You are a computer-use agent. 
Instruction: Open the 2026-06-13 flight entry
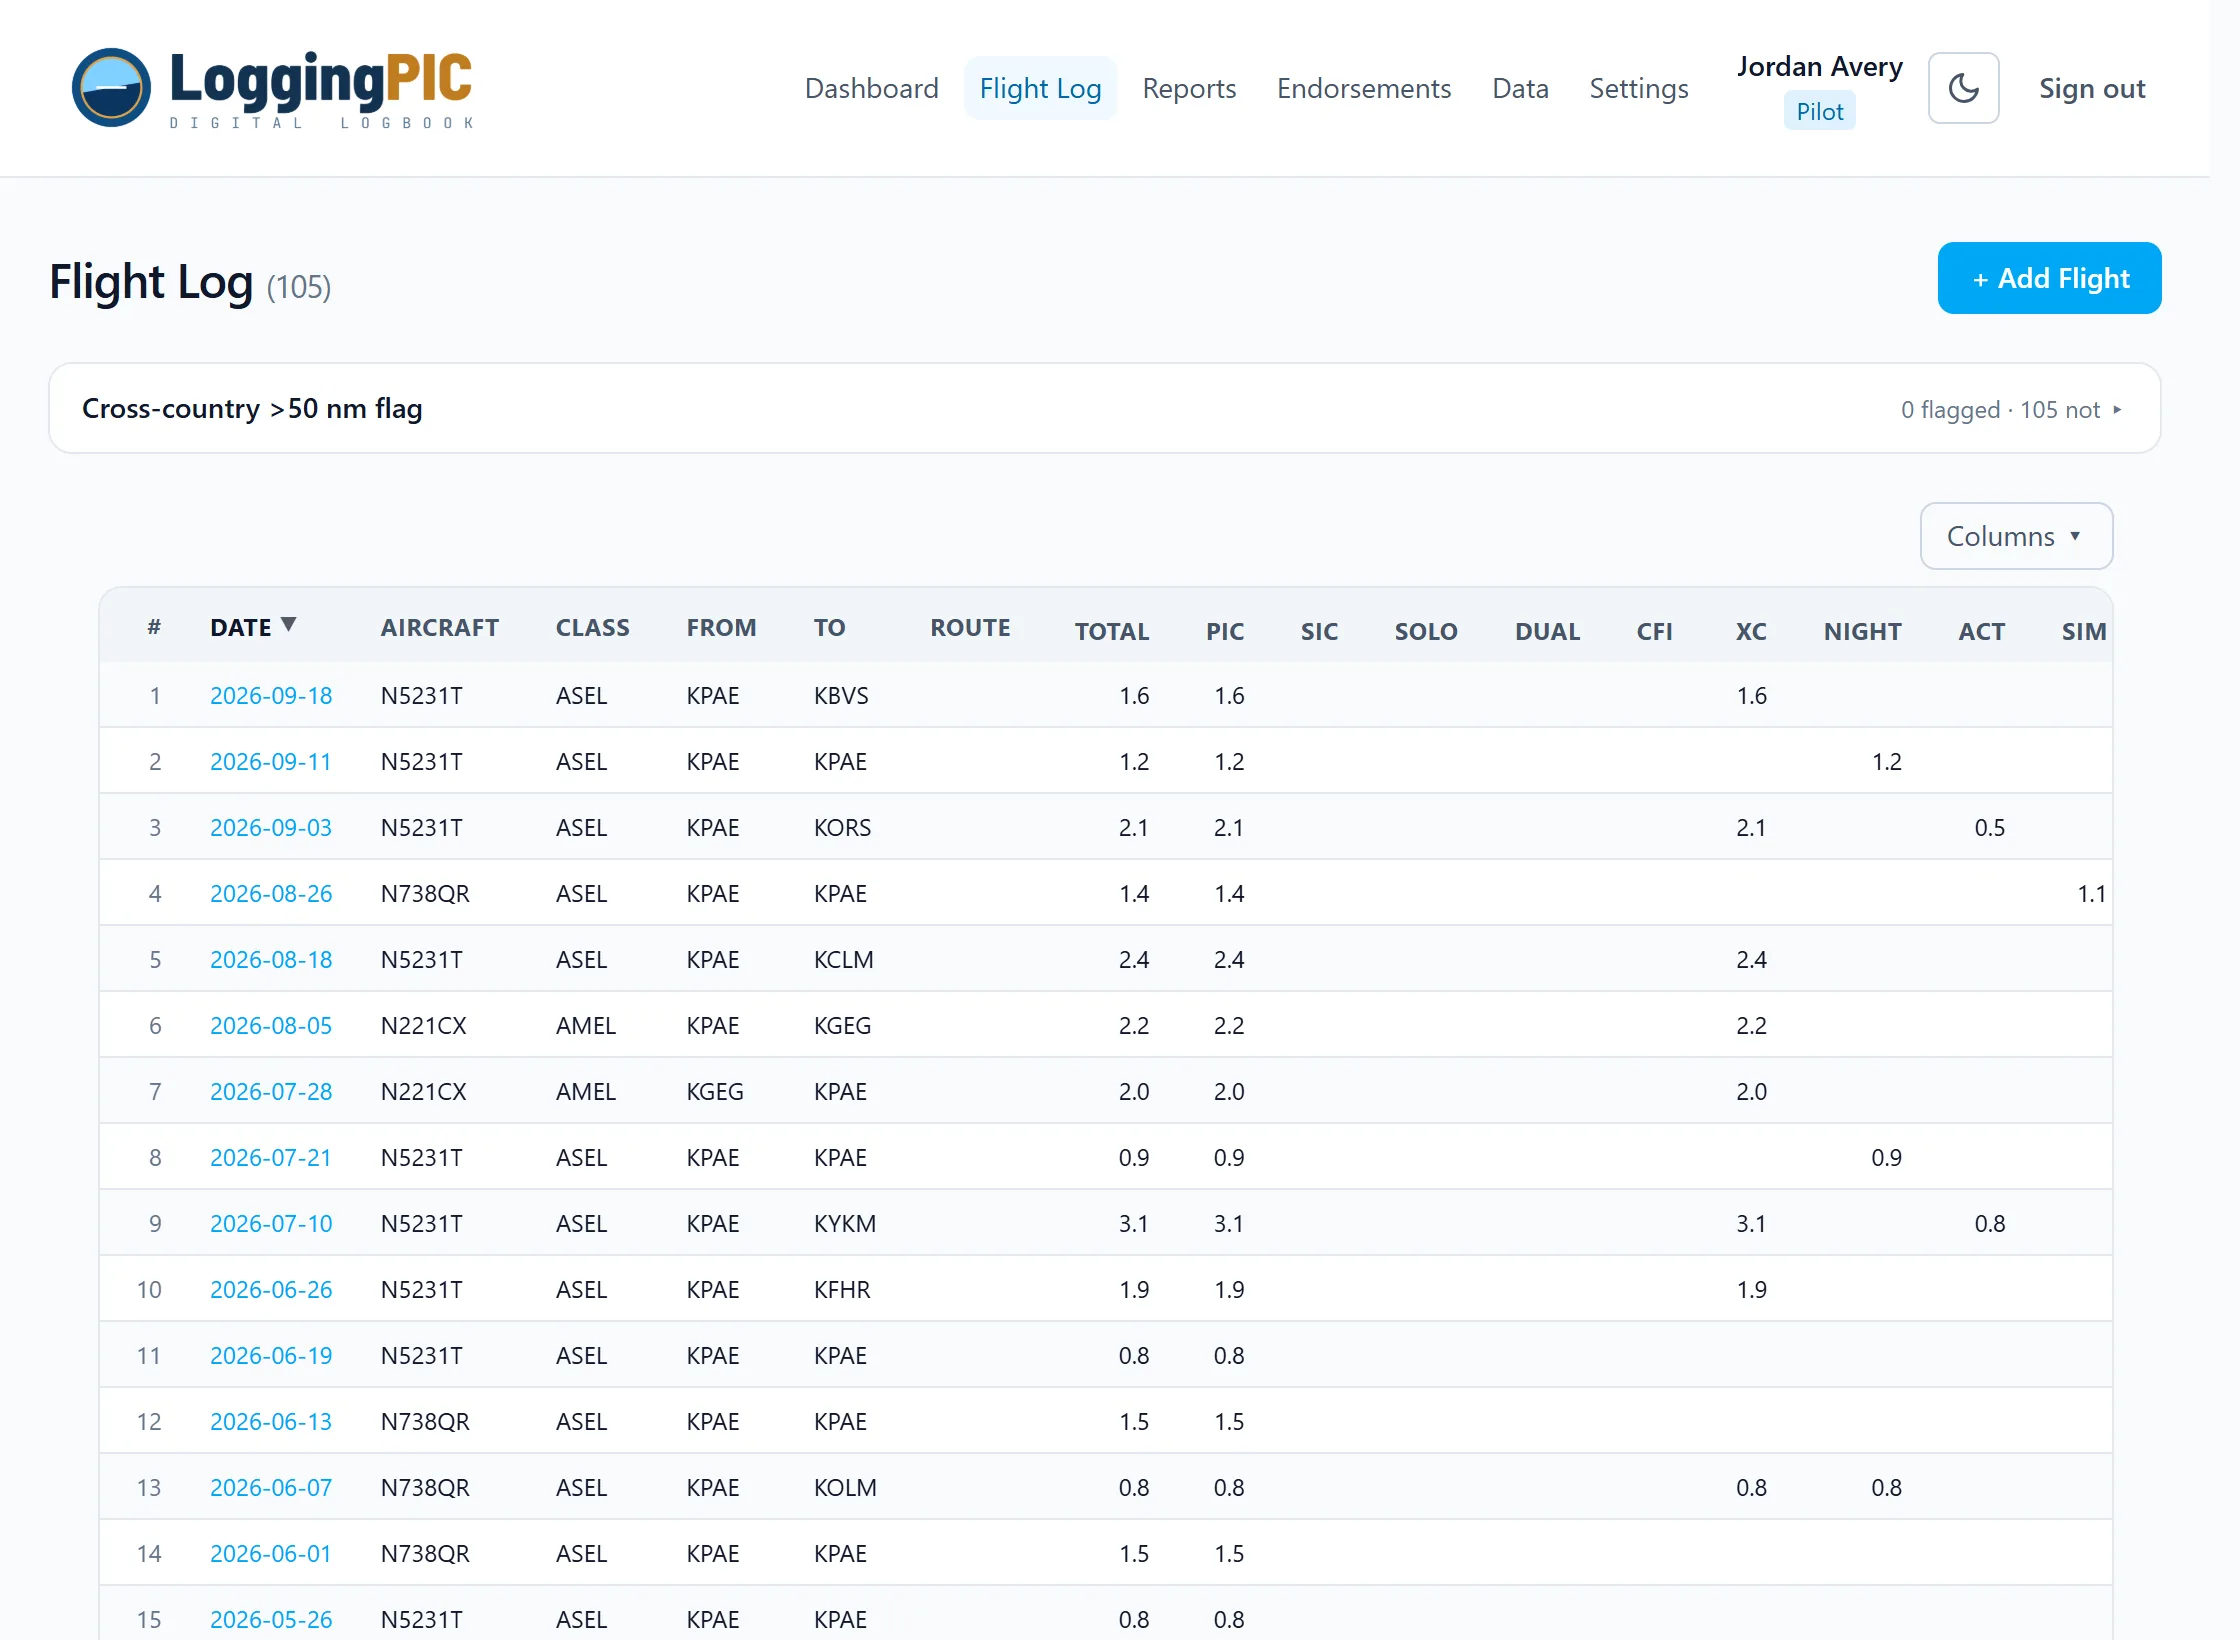pos(270,1421)
